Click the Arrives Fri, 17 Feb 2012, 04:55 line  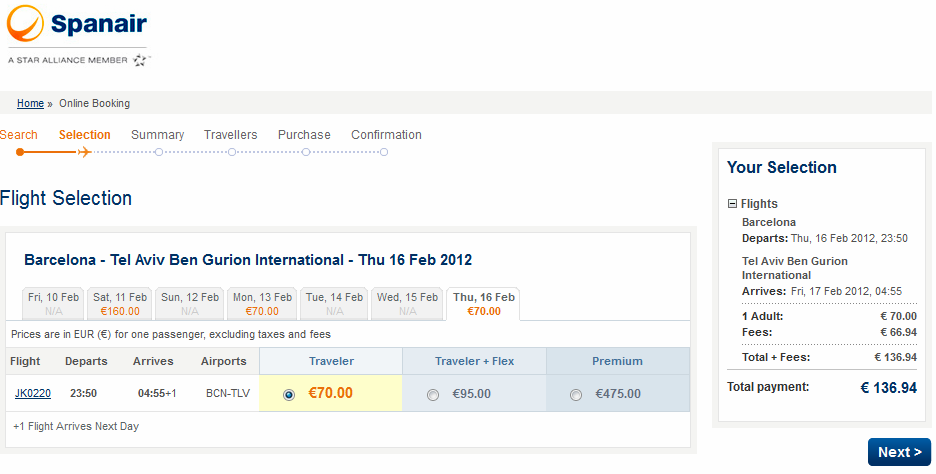point(822,291)
